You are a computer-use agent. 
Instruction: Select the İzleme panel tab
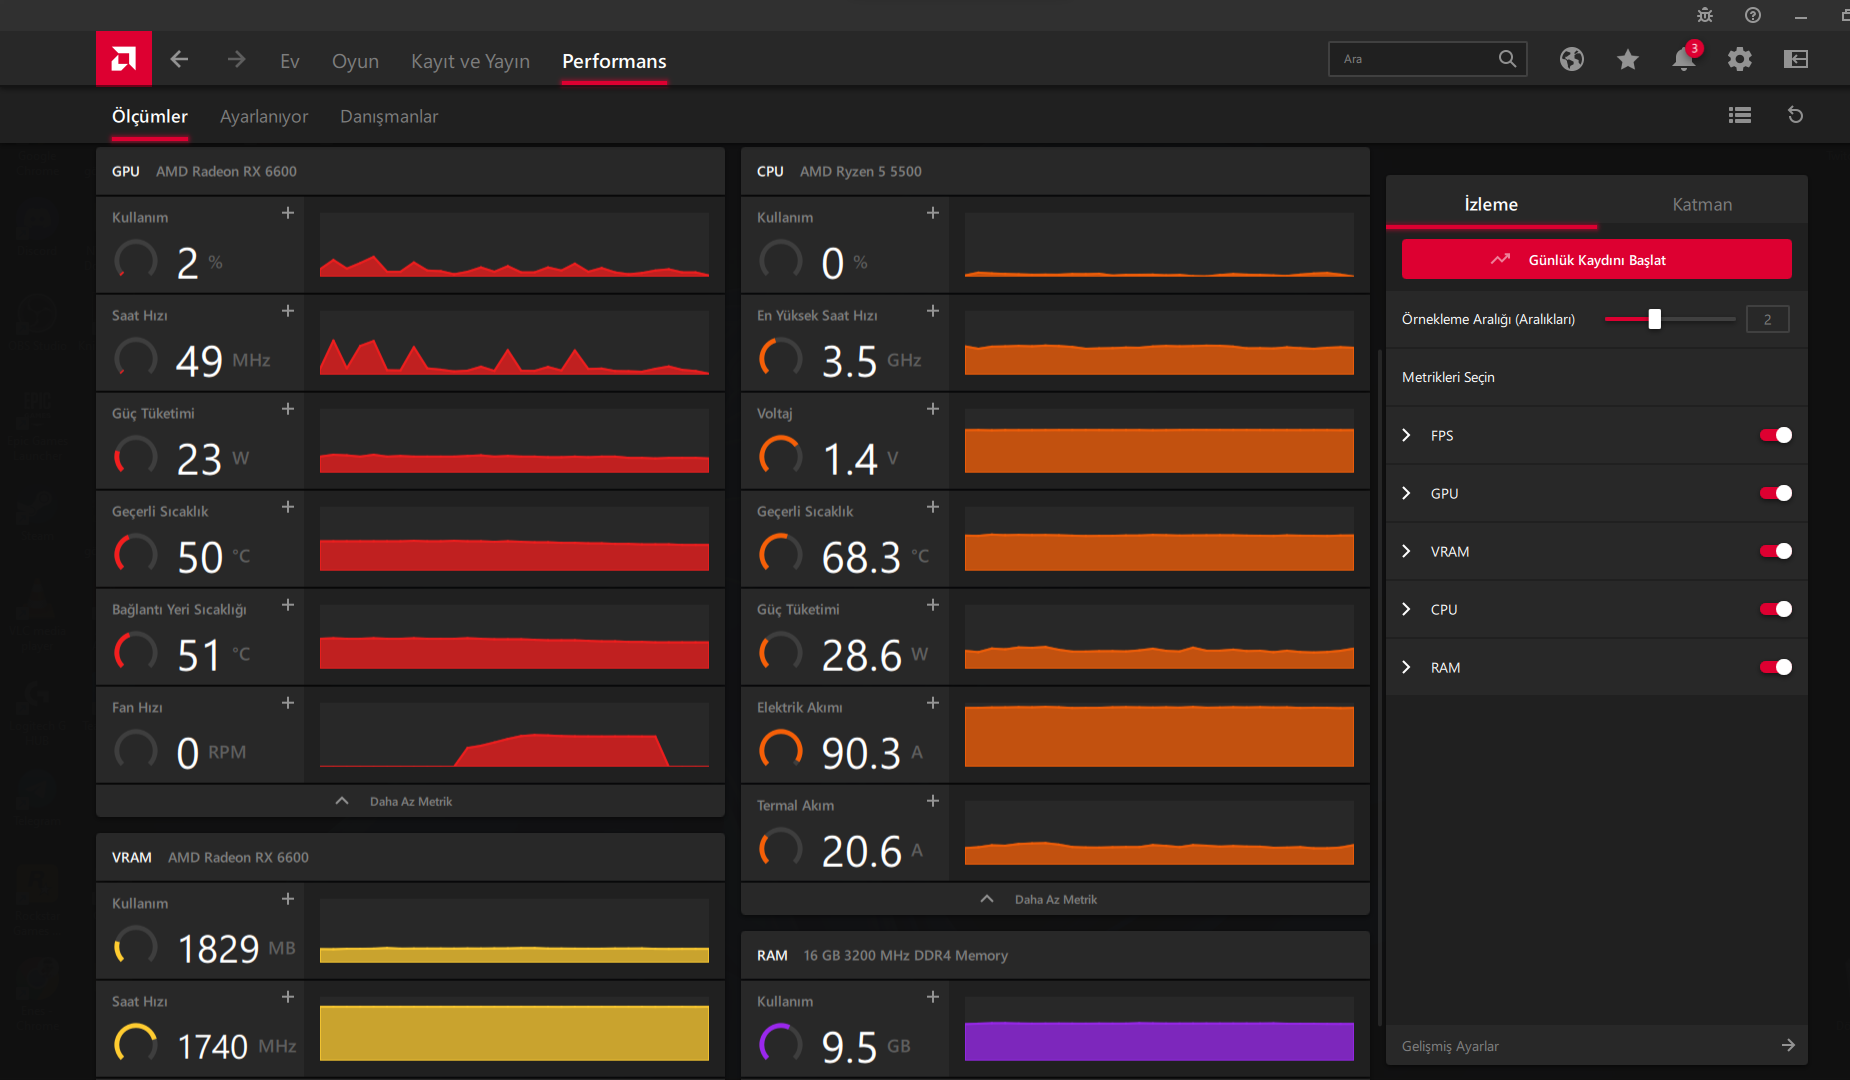(1491, 204)
